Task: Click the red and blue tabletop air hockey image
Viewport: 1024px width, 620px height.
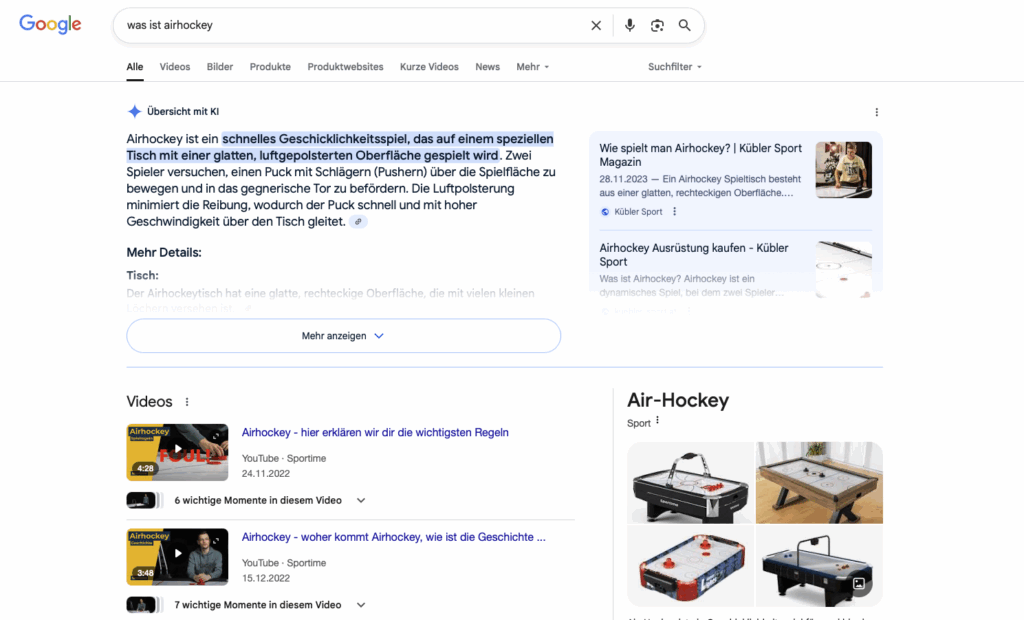Action: pyautogui.click(x=690, y=566)
